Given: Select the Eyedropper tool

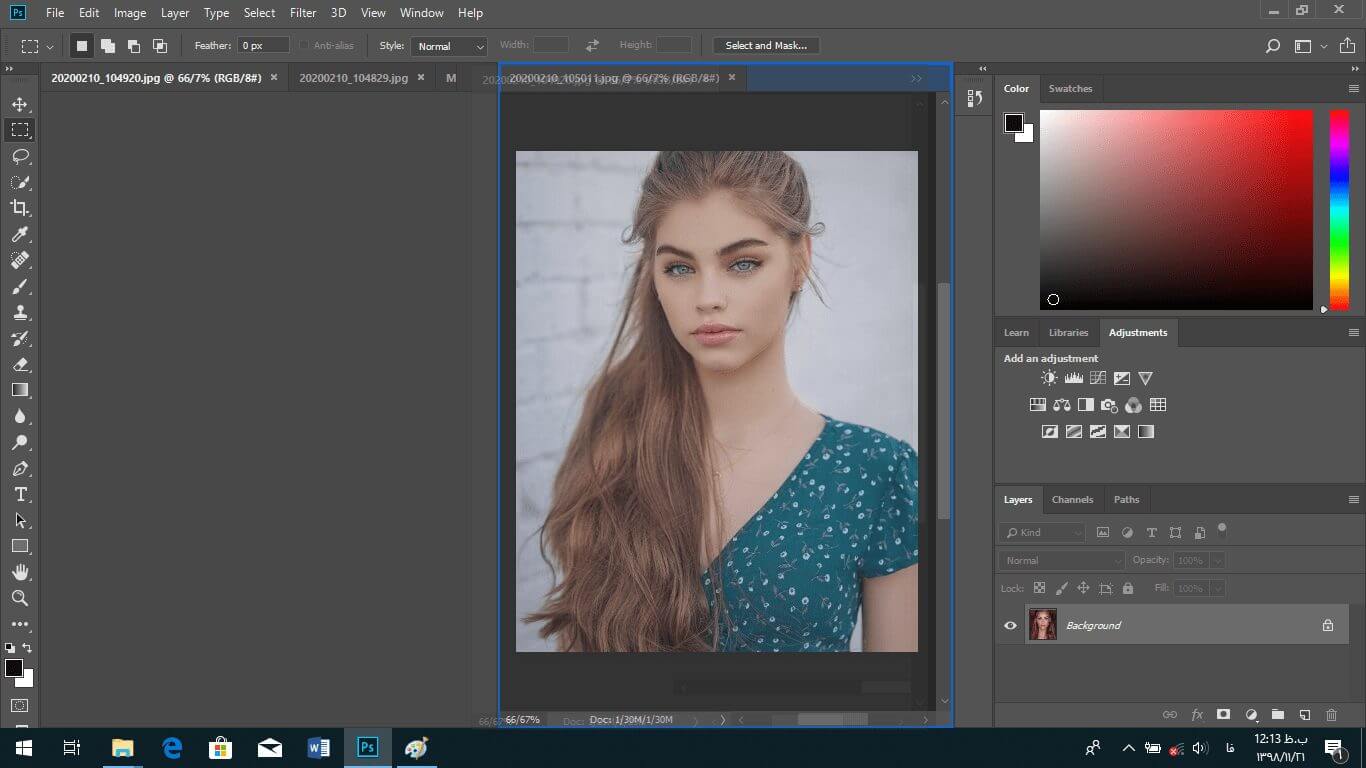Looking at the screenshot, I should point(20,234).
